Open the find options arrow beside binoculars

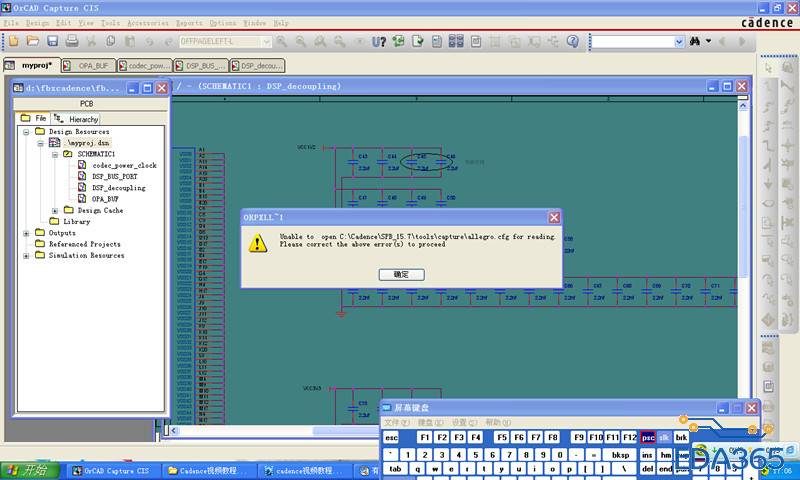(708, 41)
